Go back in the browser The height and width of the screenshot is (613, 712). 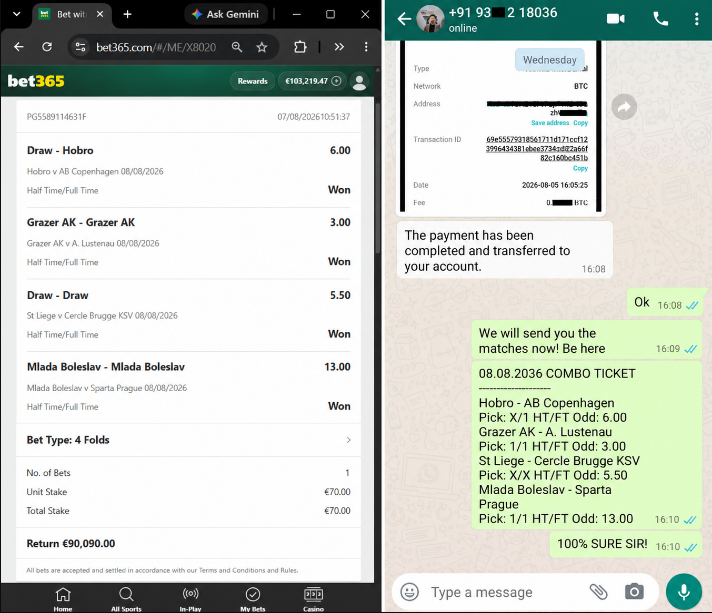pyautogui.click(x=19, y=47)
